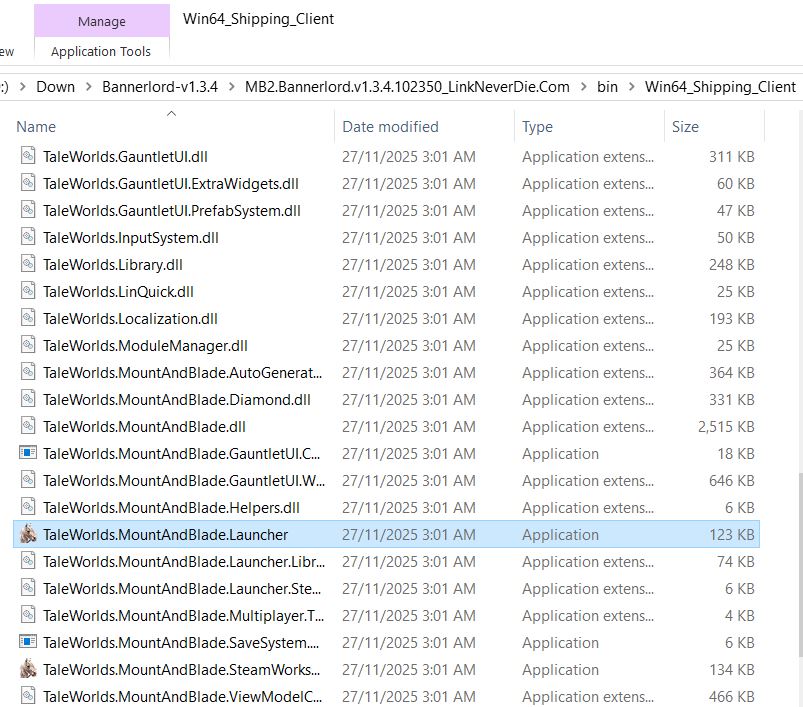Expand the chevron after bin breadcrumb
Screen dimensions: 803x707
631,87
